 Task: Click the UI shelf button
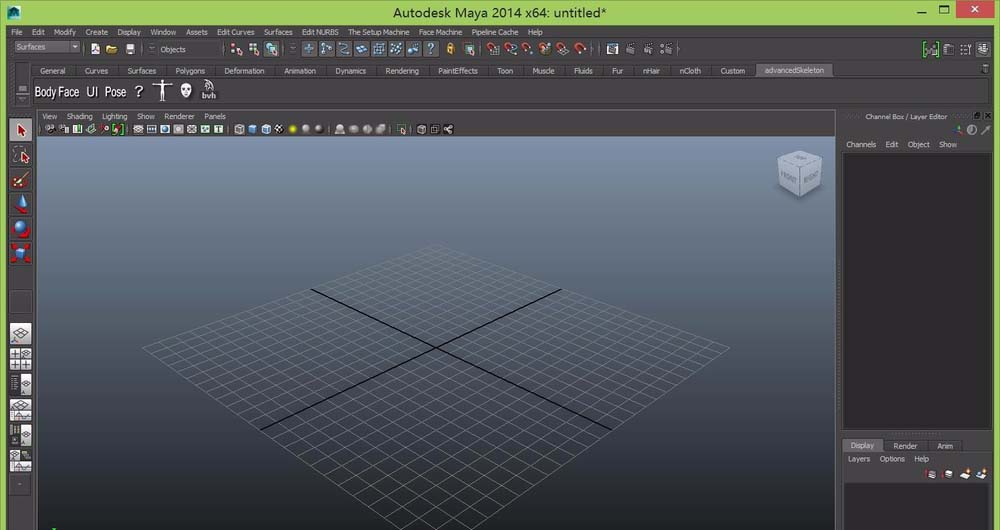click(92, 92)
